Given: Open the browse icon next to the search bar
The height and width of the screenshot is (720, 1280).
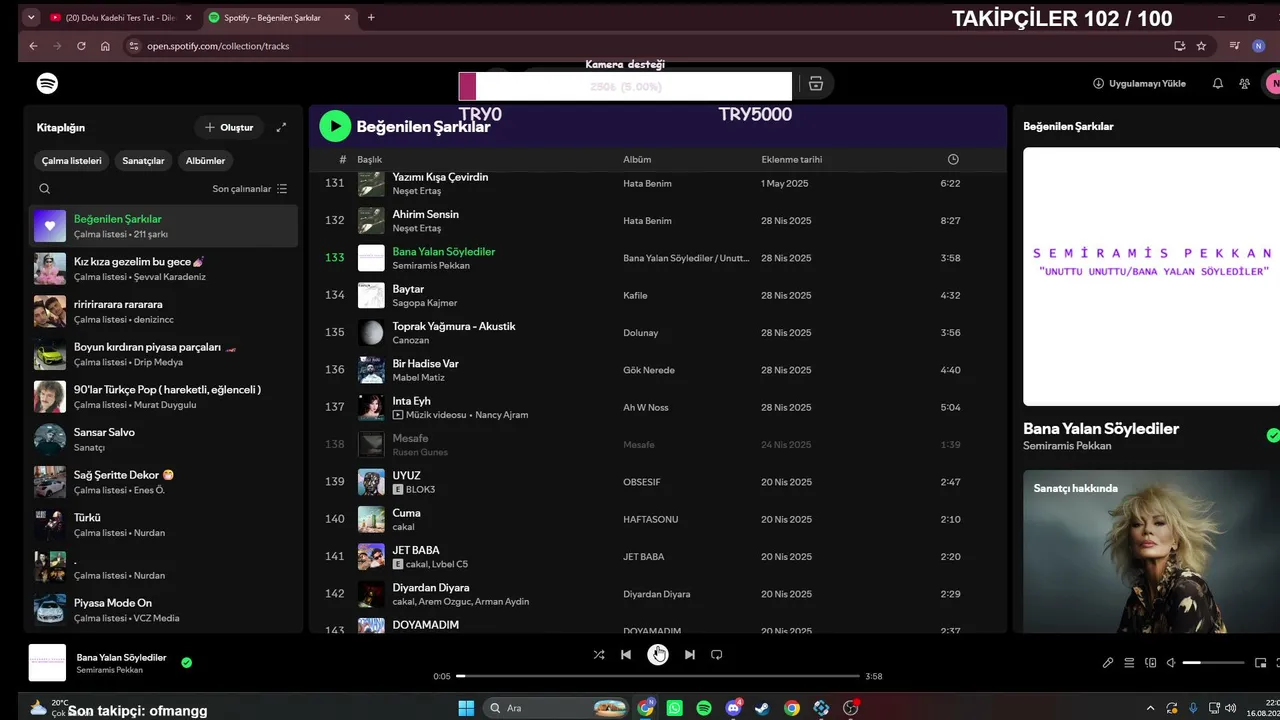Looking at the screenshot, I should click(x=816, y=84).
